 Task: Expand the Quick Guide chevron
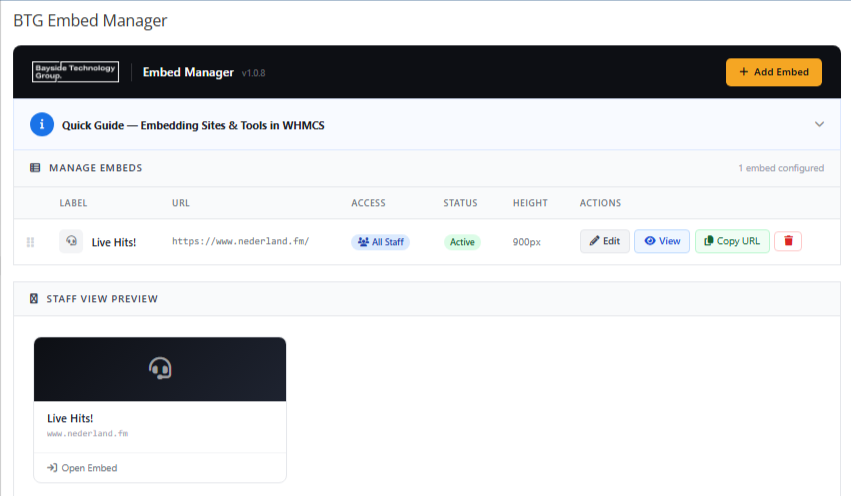[819, 124]
